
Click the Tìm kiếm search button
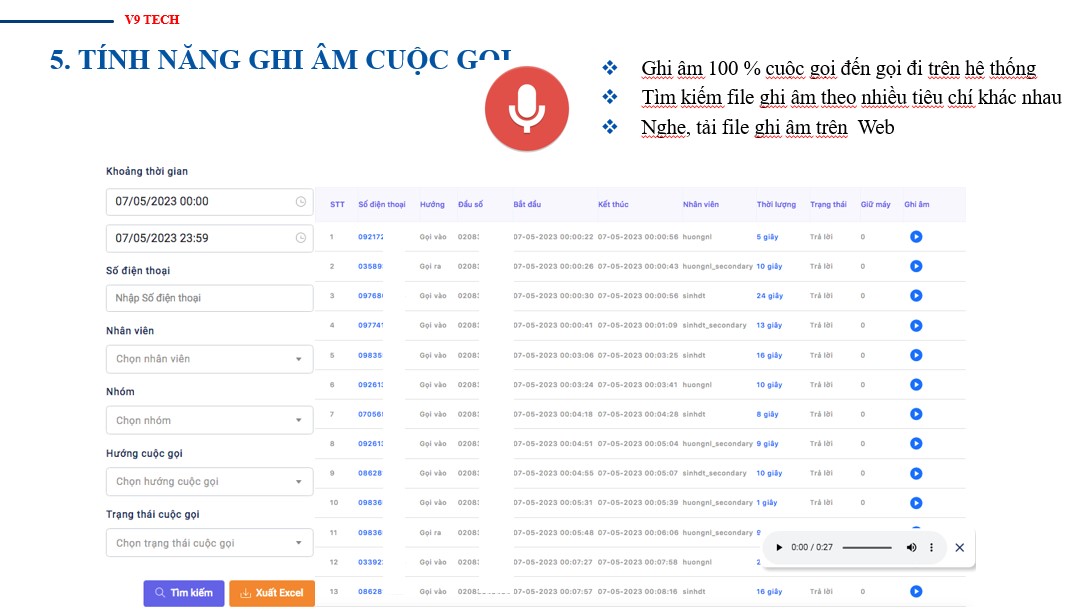click(183, 593)
